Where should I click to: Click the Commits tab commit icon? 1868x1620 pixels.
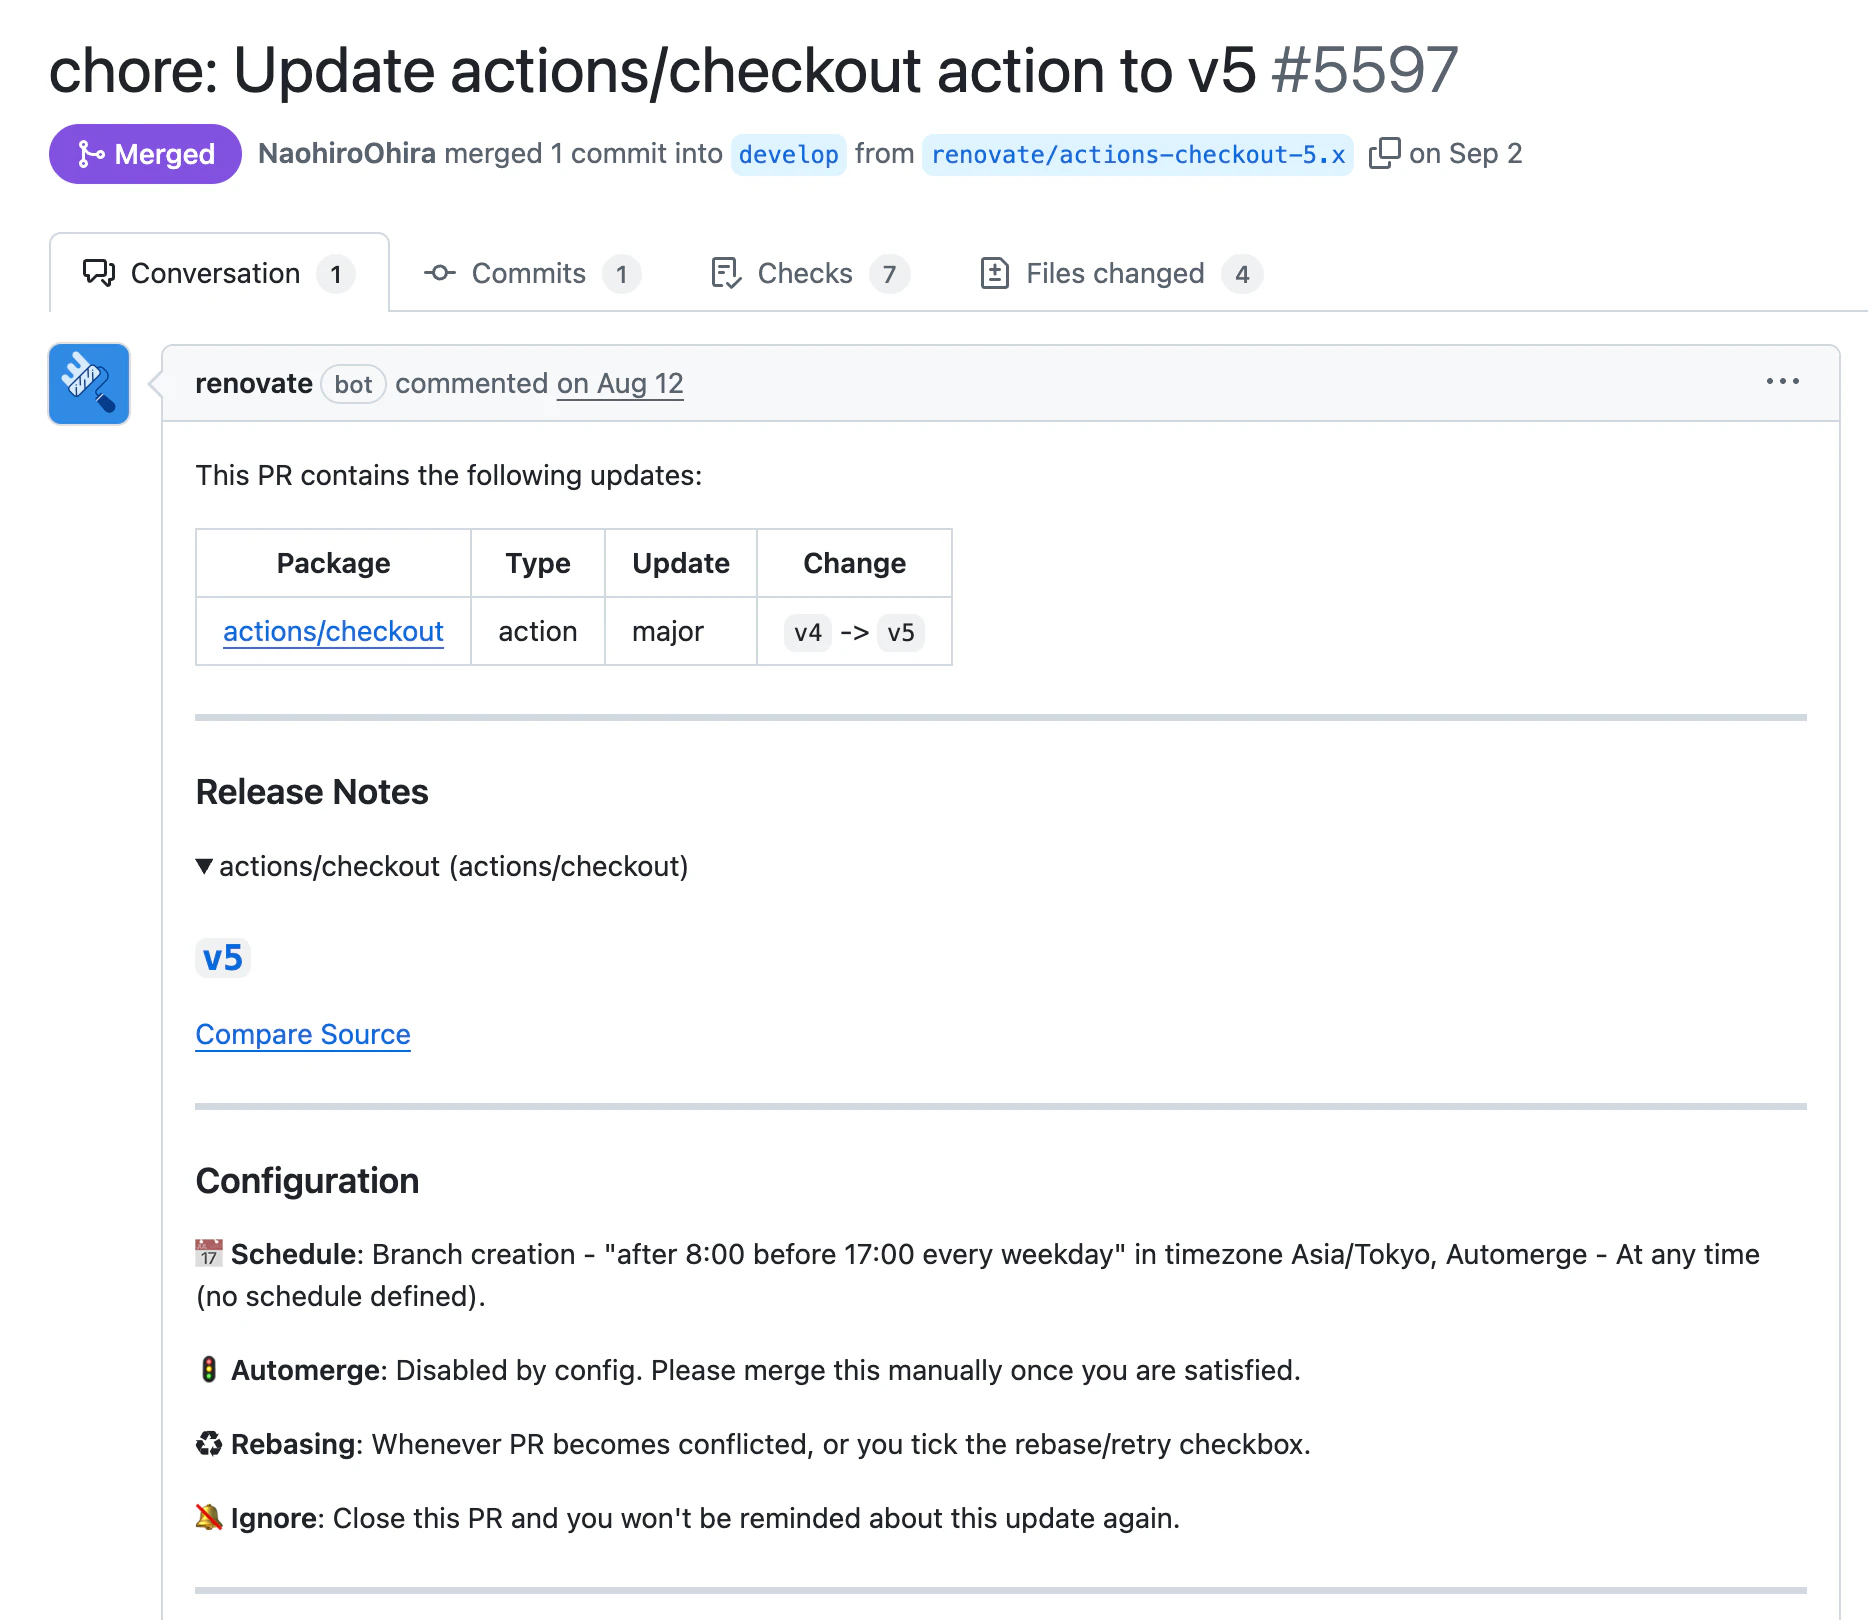(440, 273)
